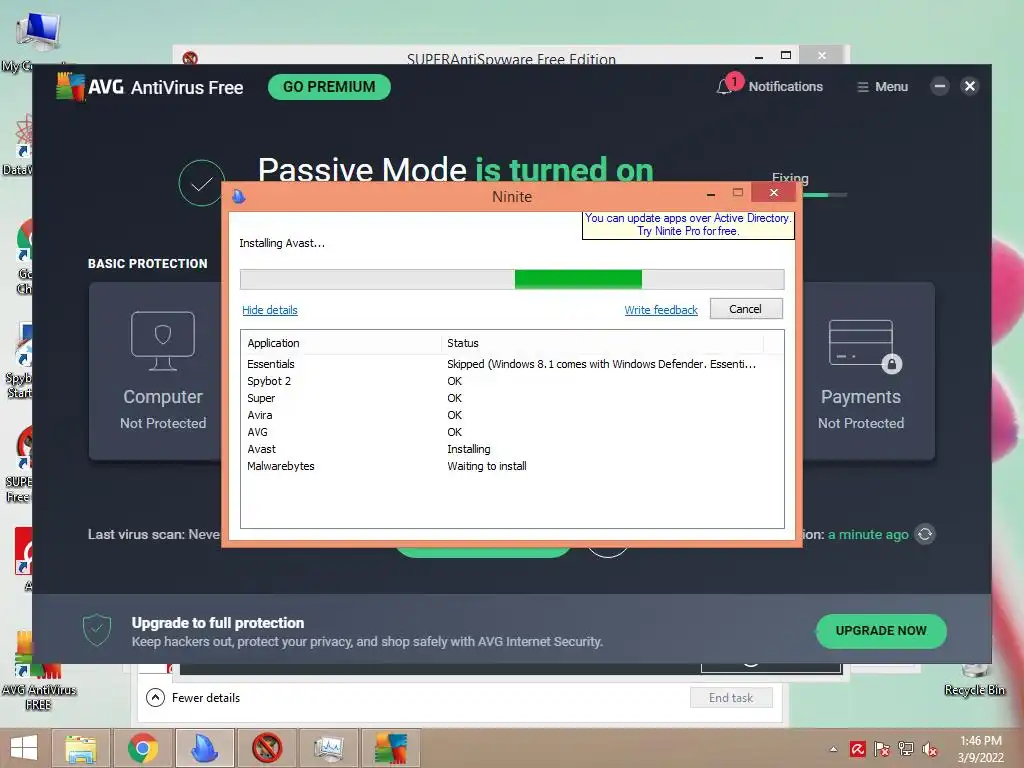
Task: Open the AVG Menu
Action: (882, 87)
